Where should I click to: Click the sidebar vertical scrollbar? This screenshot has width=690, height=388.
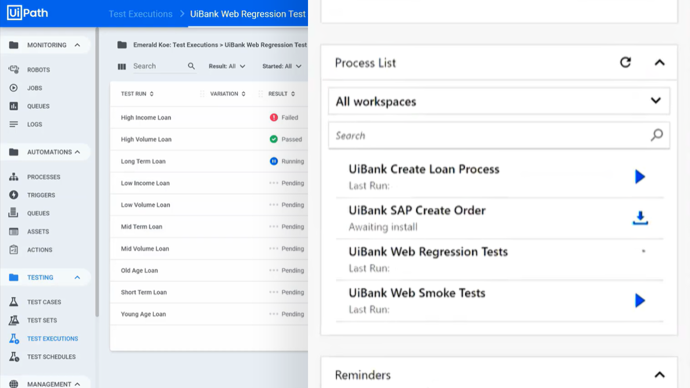tap(97, 172)
